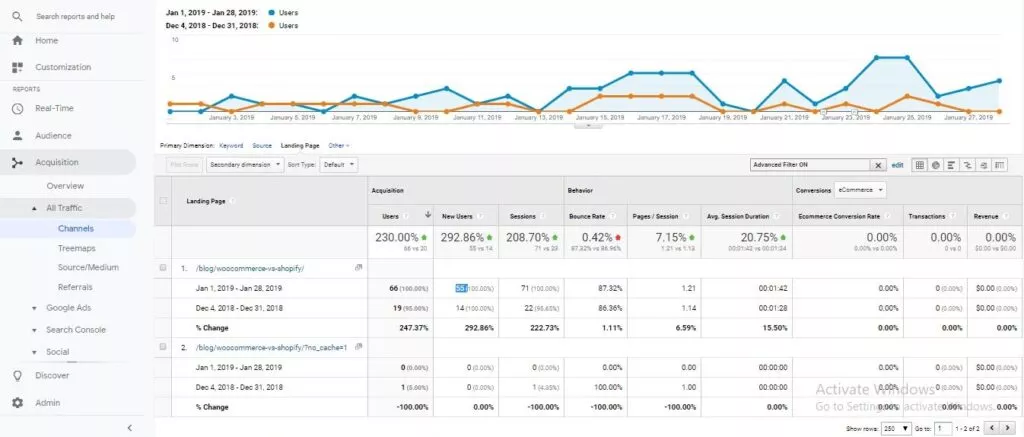Open Real-Time reports clock icon
Screen dimensions: 1024x437
[18, 108]
